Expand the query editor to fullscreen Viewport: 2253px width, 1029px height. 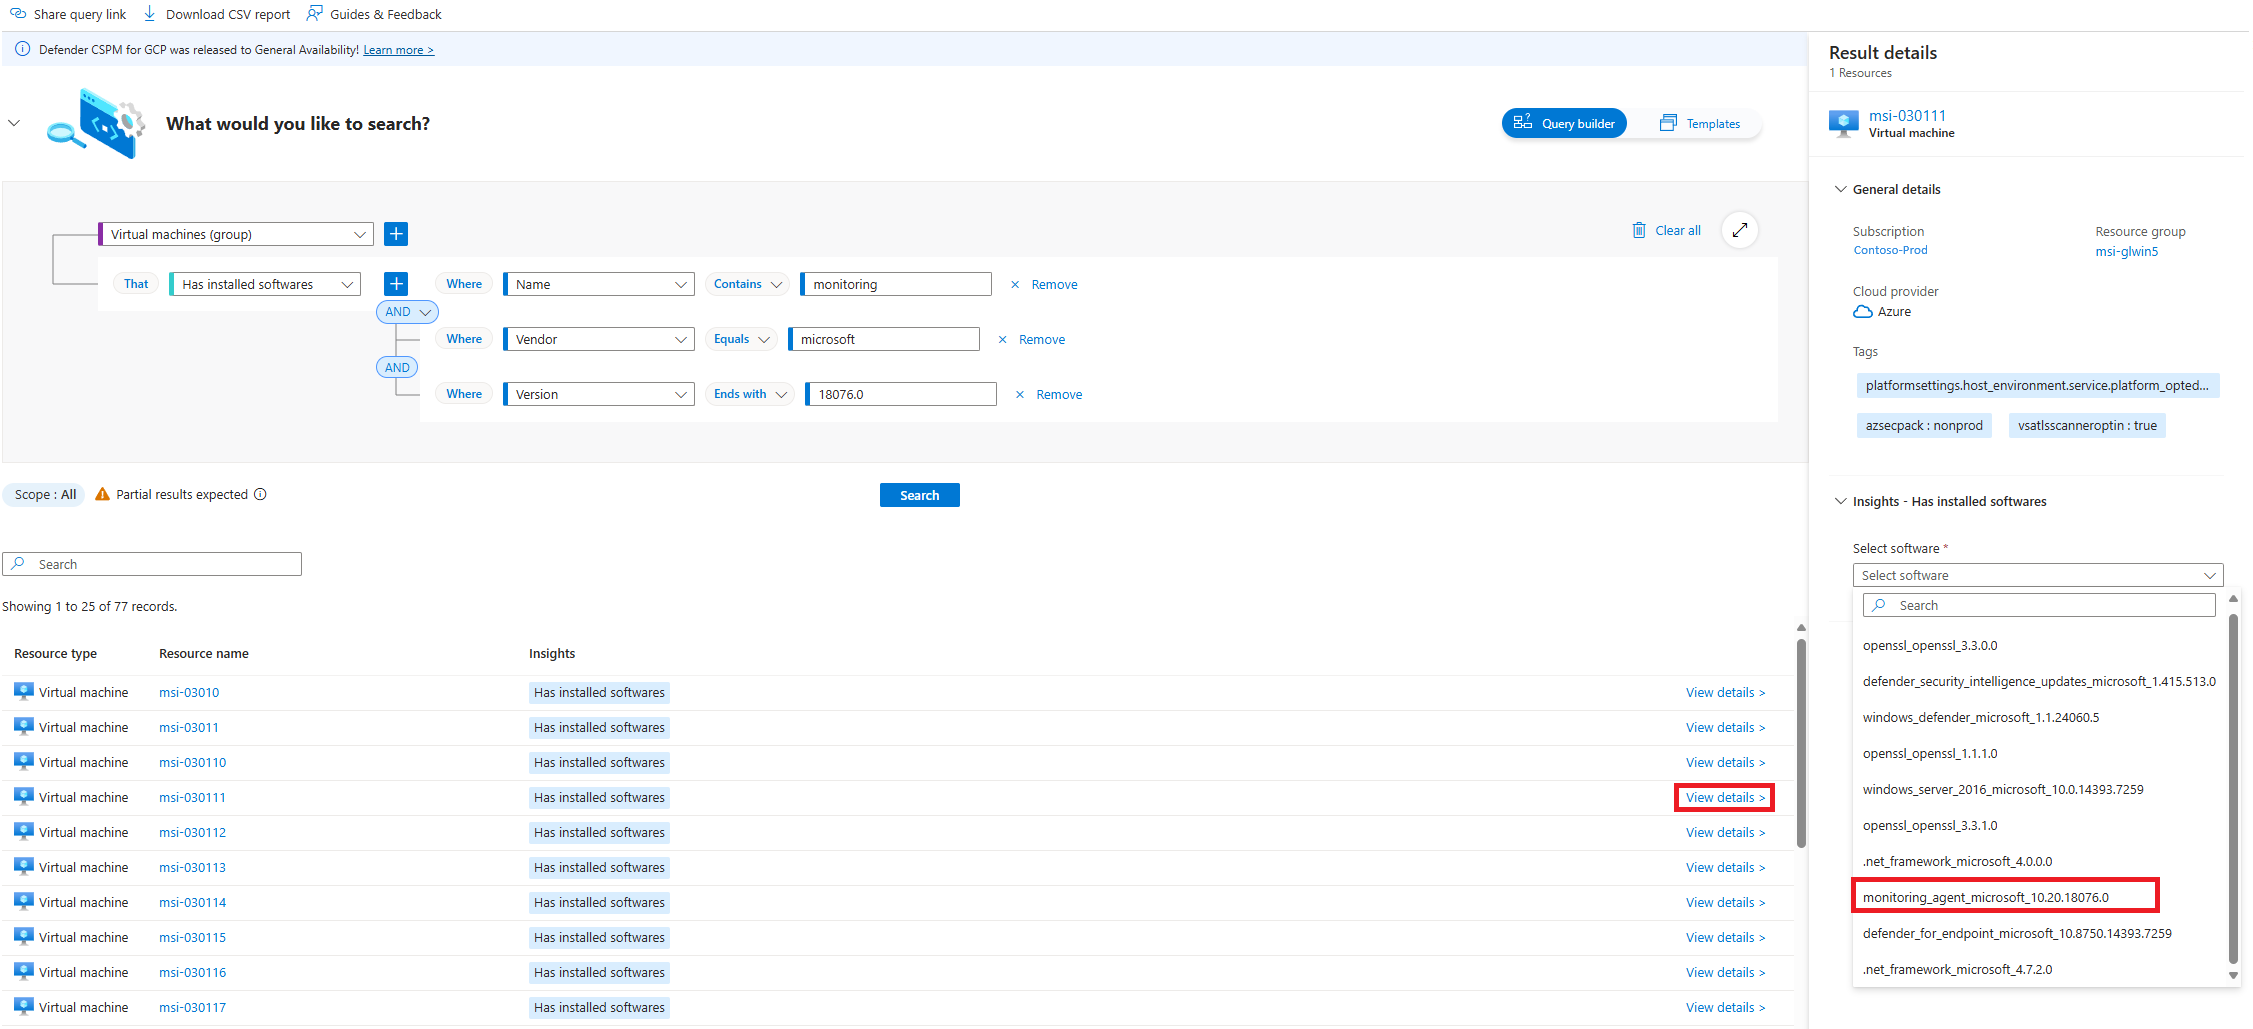1740,230
